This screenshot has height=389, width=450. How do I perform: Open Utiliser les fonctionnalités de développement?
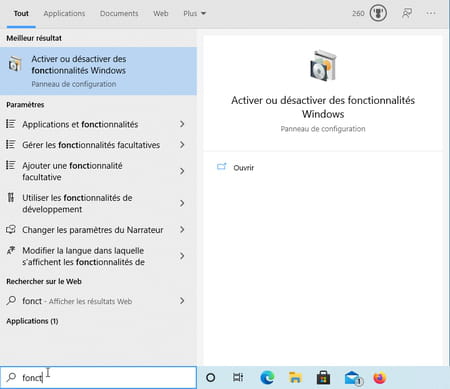pyautogui.click(x=98, y=203)
